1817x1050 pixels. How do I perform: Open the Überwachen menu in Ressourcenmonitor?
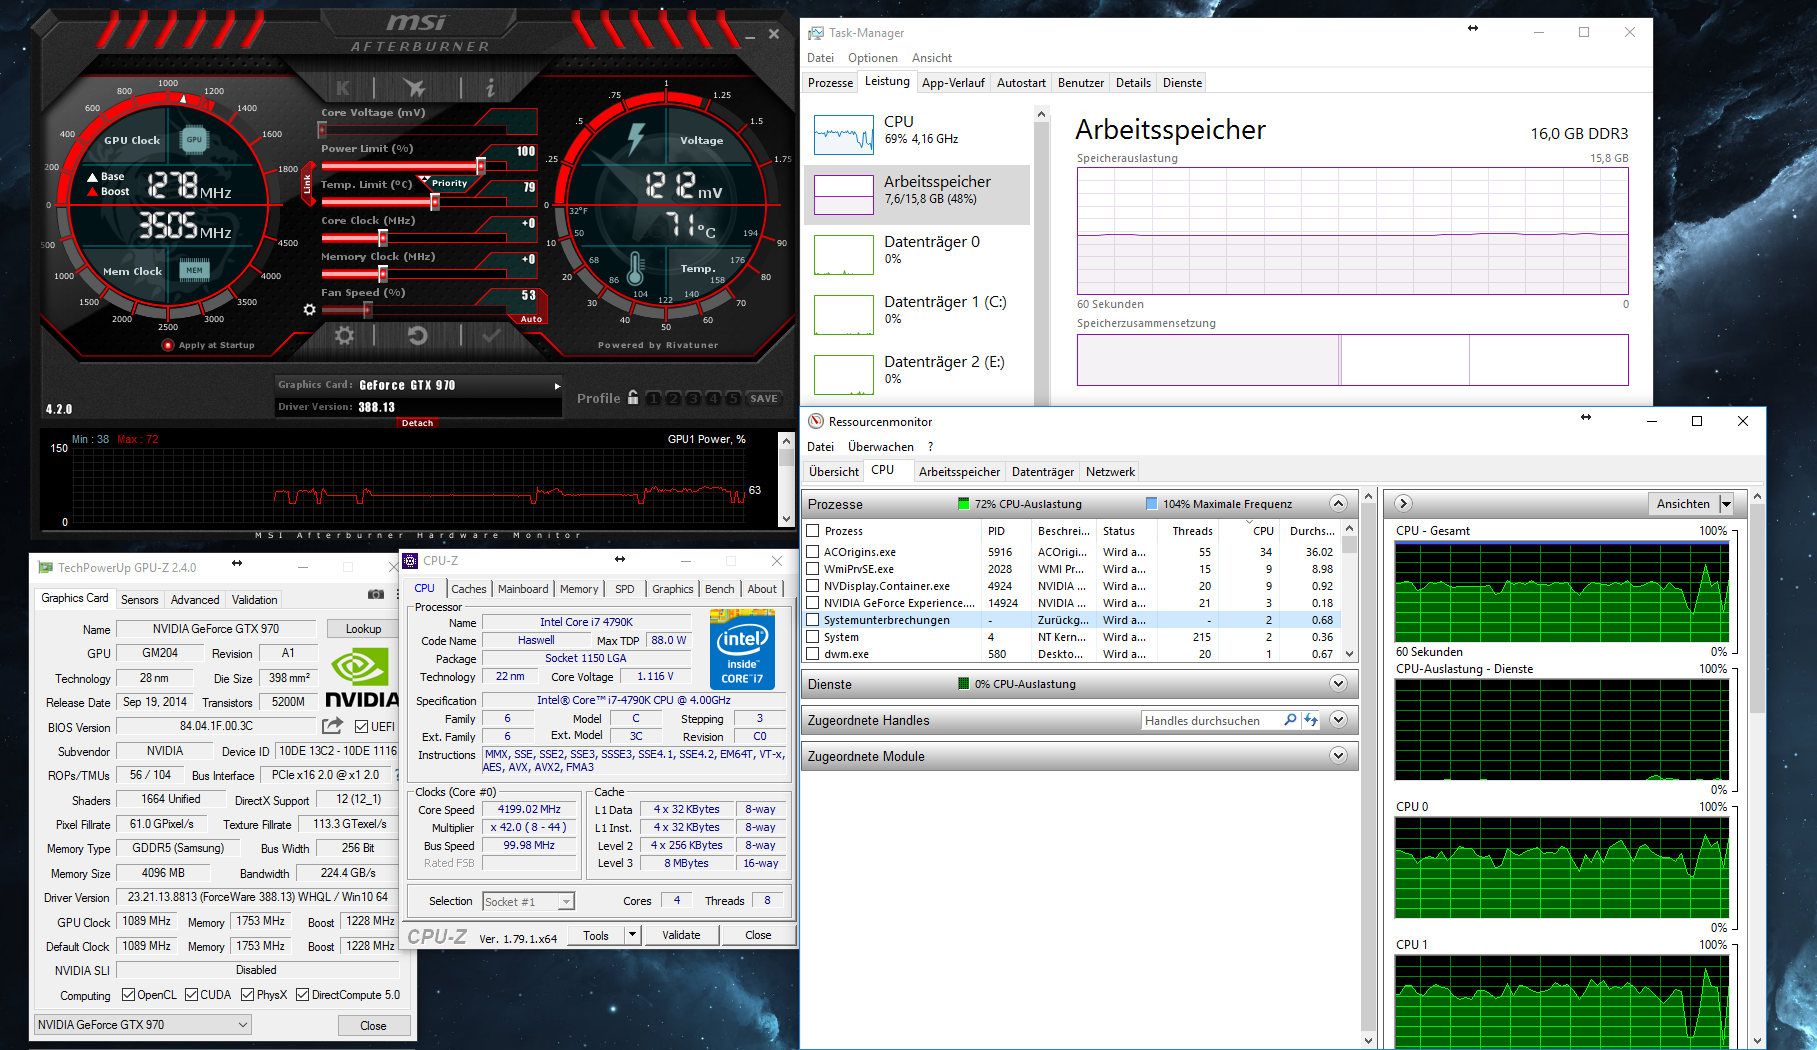click(x=881, y=447)
